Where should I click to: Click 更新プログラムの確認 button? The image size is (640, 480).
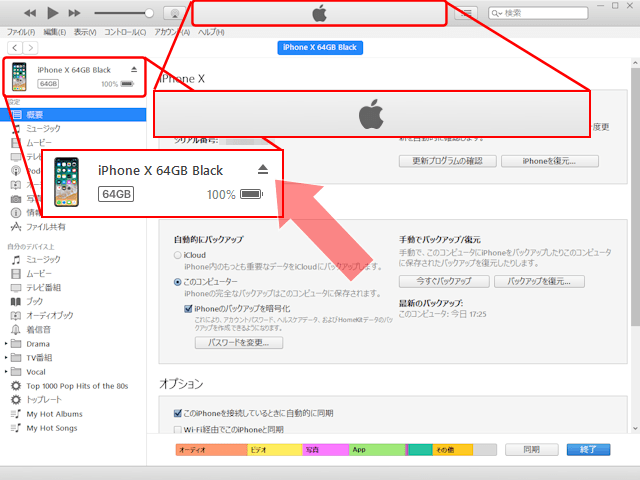coord(448,161)
